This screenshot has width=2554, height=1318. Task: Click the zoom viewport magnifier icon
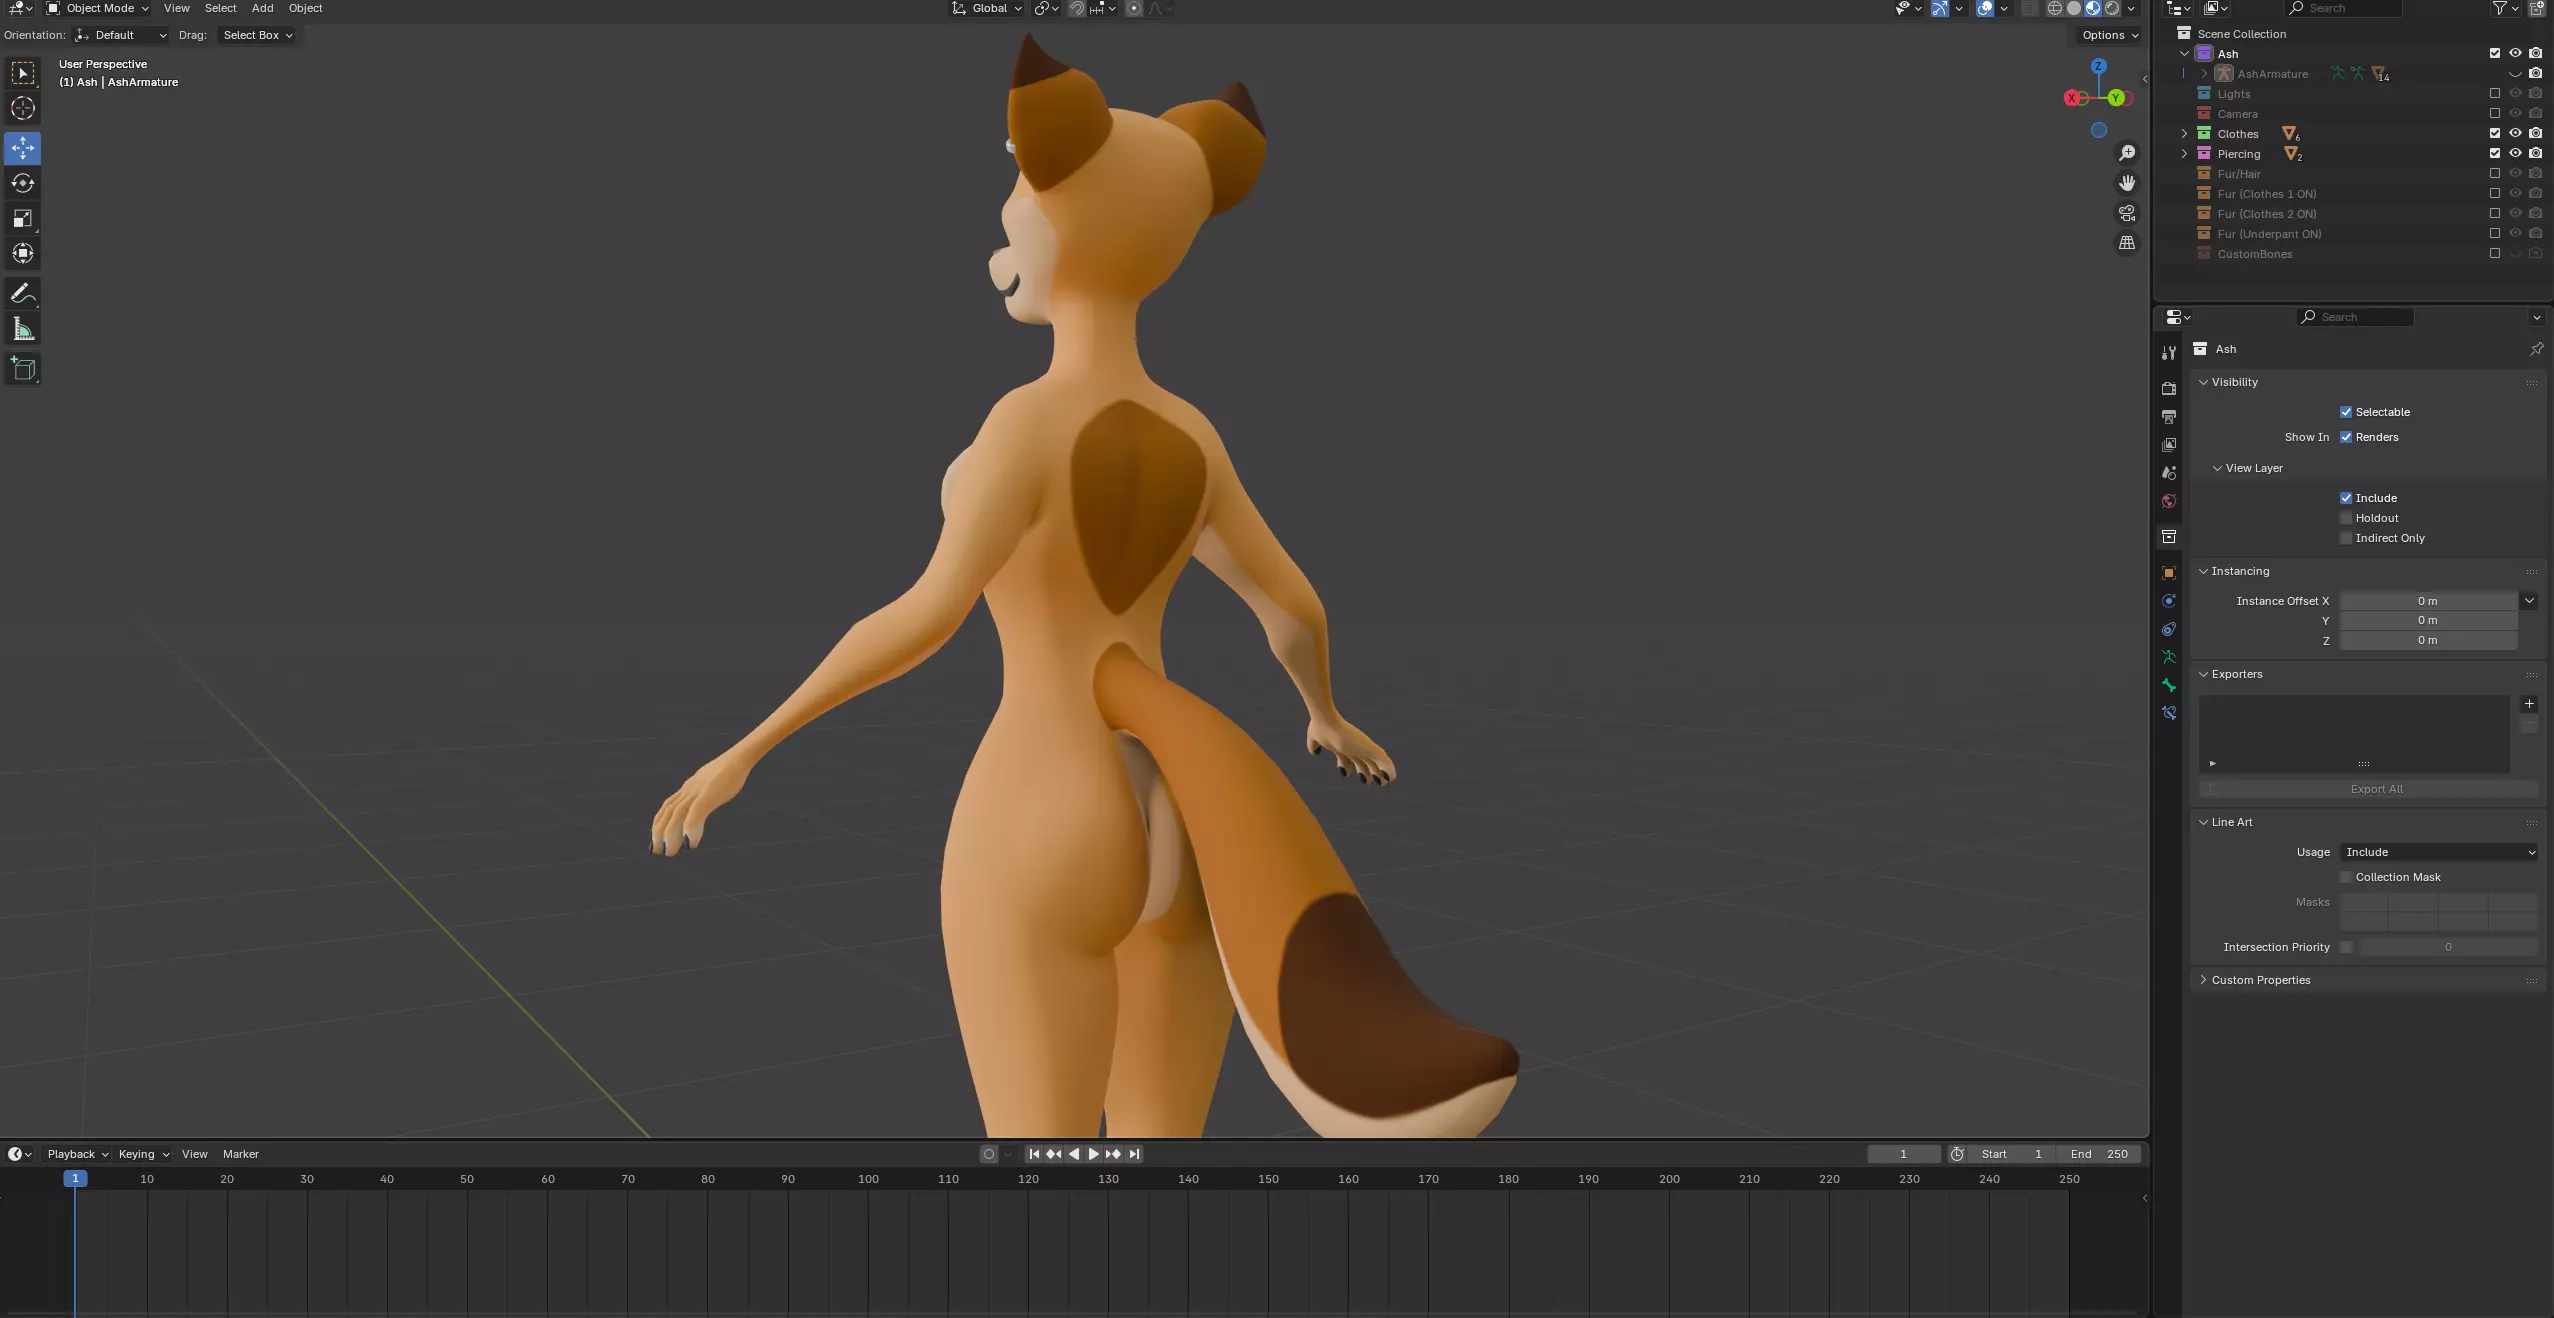[x=2127, y=153]
